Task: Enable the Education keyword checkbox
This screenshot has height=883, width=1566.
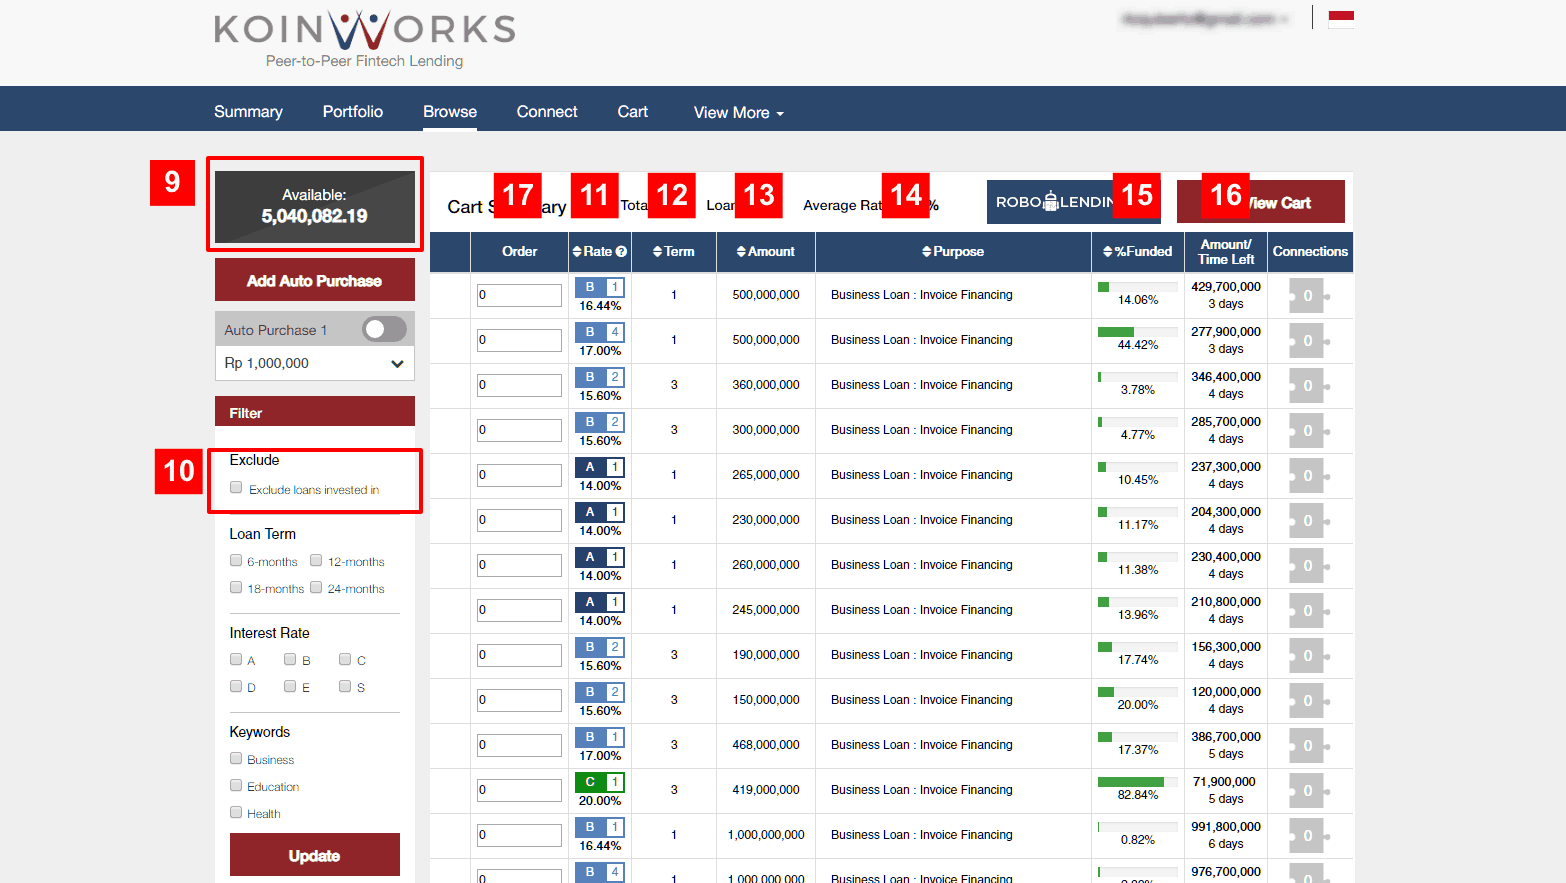Action: click(x=236, y=786)
